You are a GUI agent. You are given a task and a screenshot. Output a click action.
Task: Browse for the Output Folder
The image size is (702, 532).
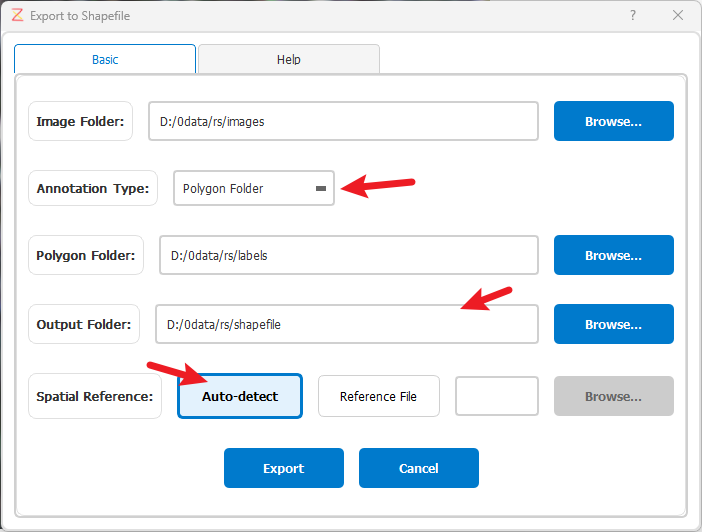coord(613,324)
